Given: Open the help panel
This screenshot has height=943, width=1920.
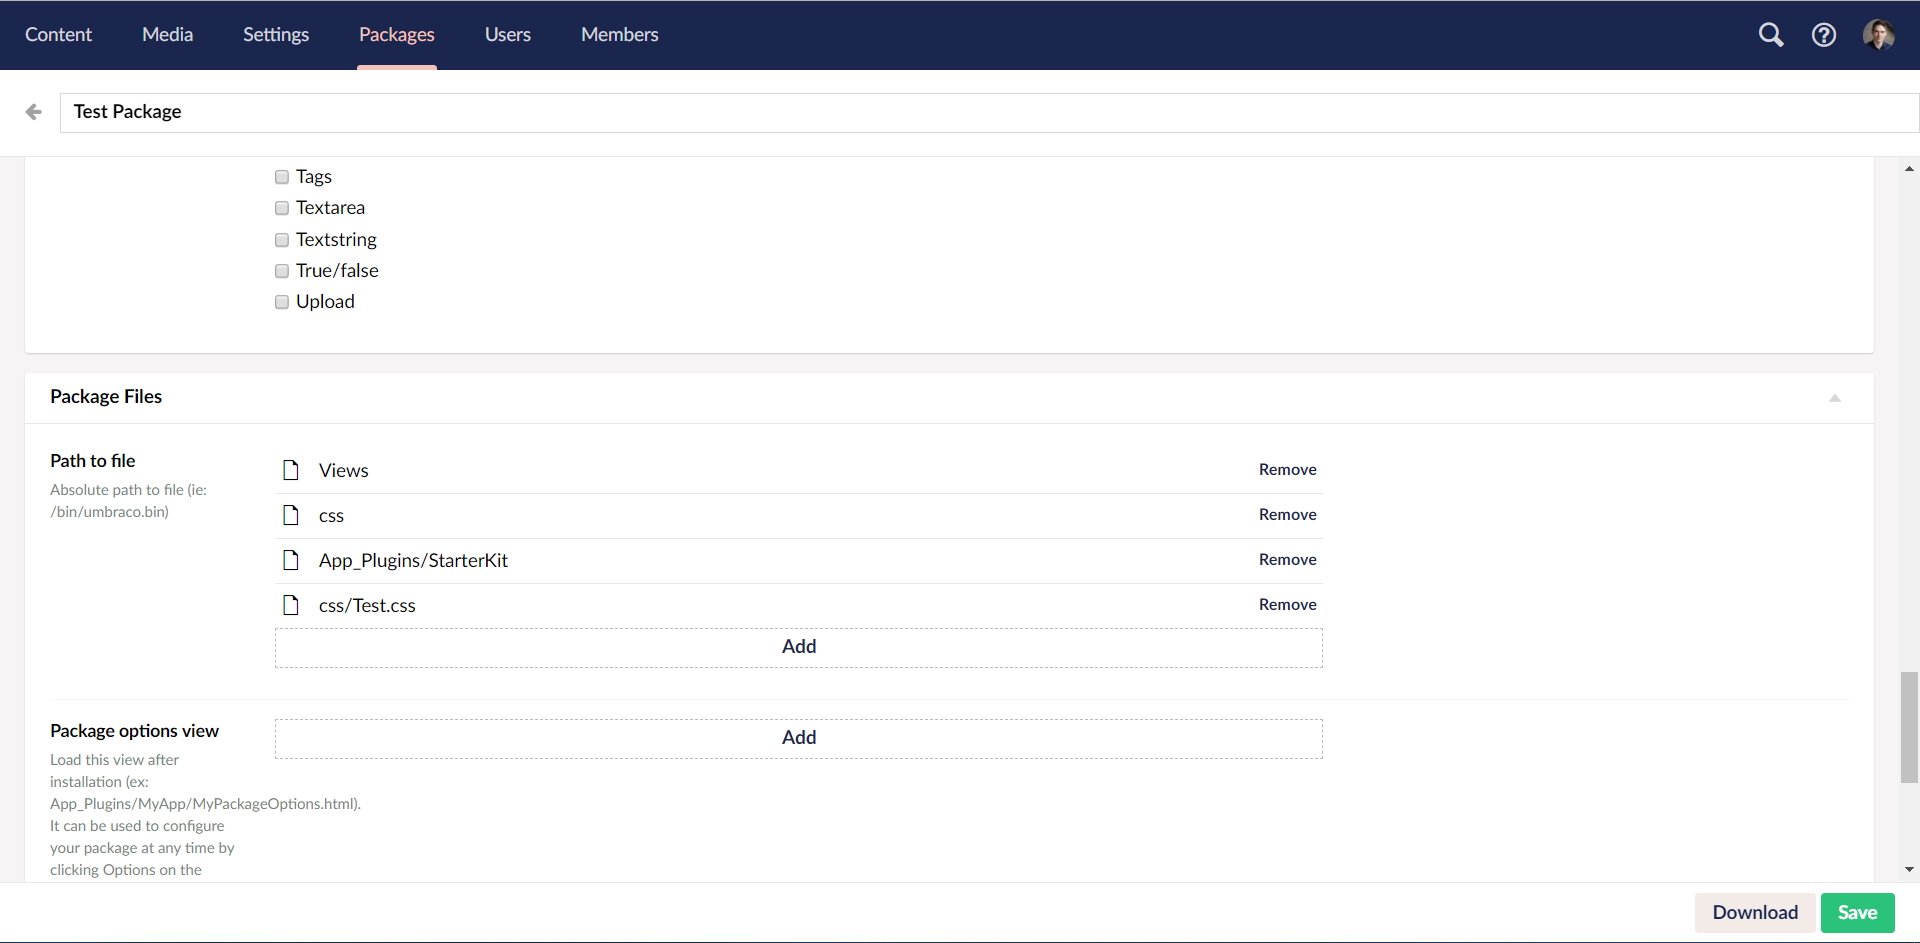Looking at the screenshot, I should coord(1824,34).
